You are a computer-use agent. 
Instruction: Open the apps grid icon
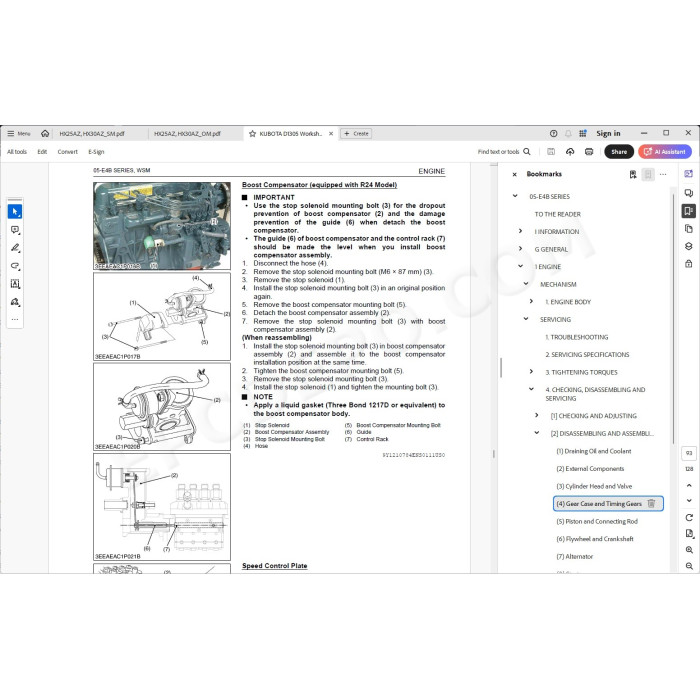click(583, 133)
